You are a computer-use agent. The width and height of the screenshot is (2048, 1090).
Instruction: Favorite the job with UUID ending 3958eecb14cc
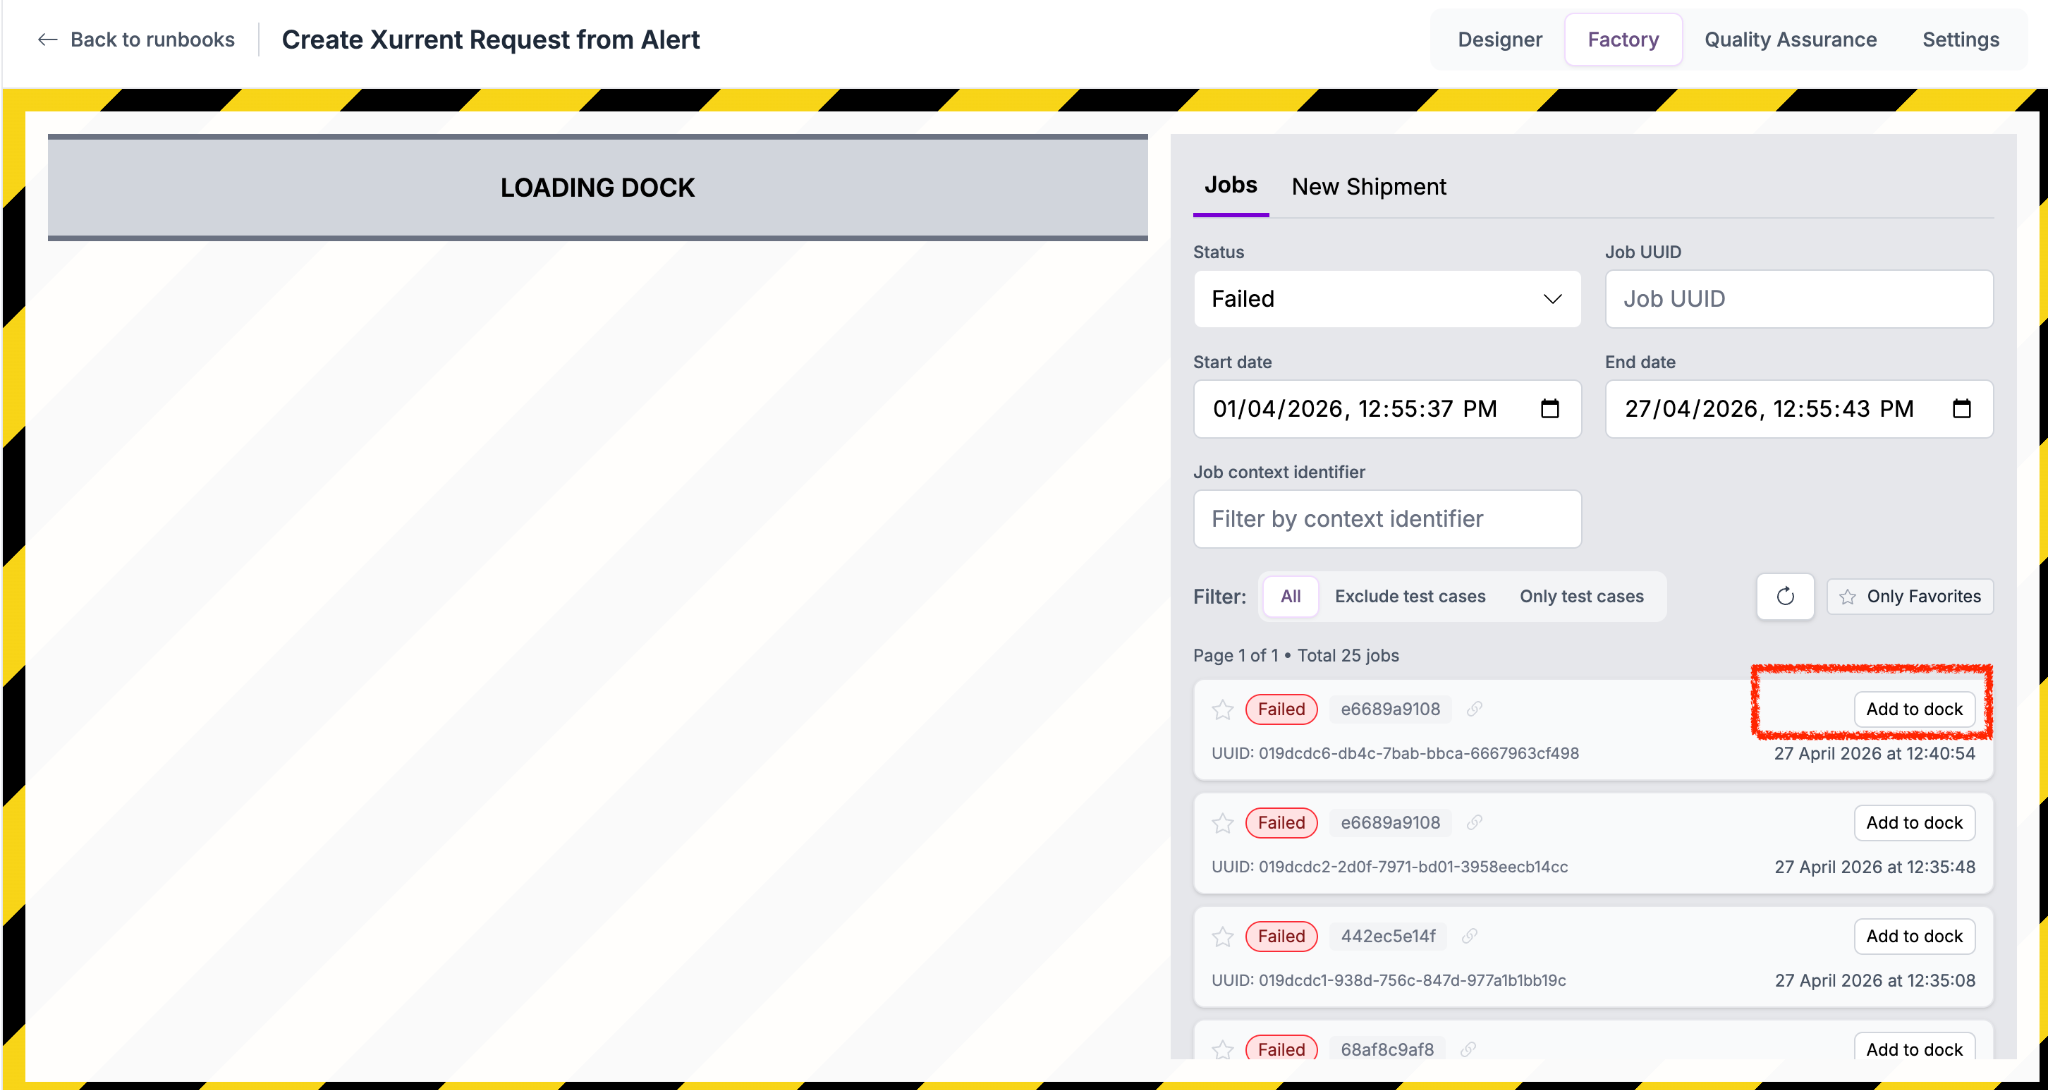[x=1222, y=823]
